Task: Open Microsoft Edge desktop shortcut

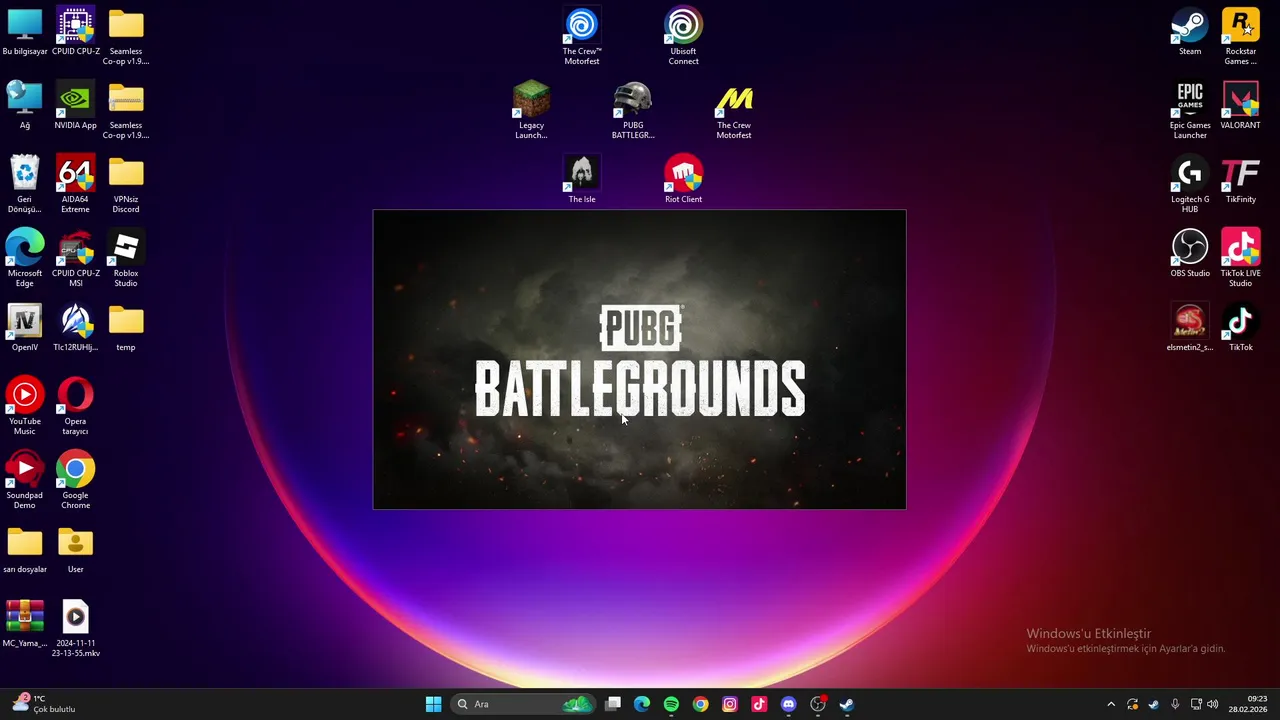Action: pyautogui.click(x=25, y=259)
